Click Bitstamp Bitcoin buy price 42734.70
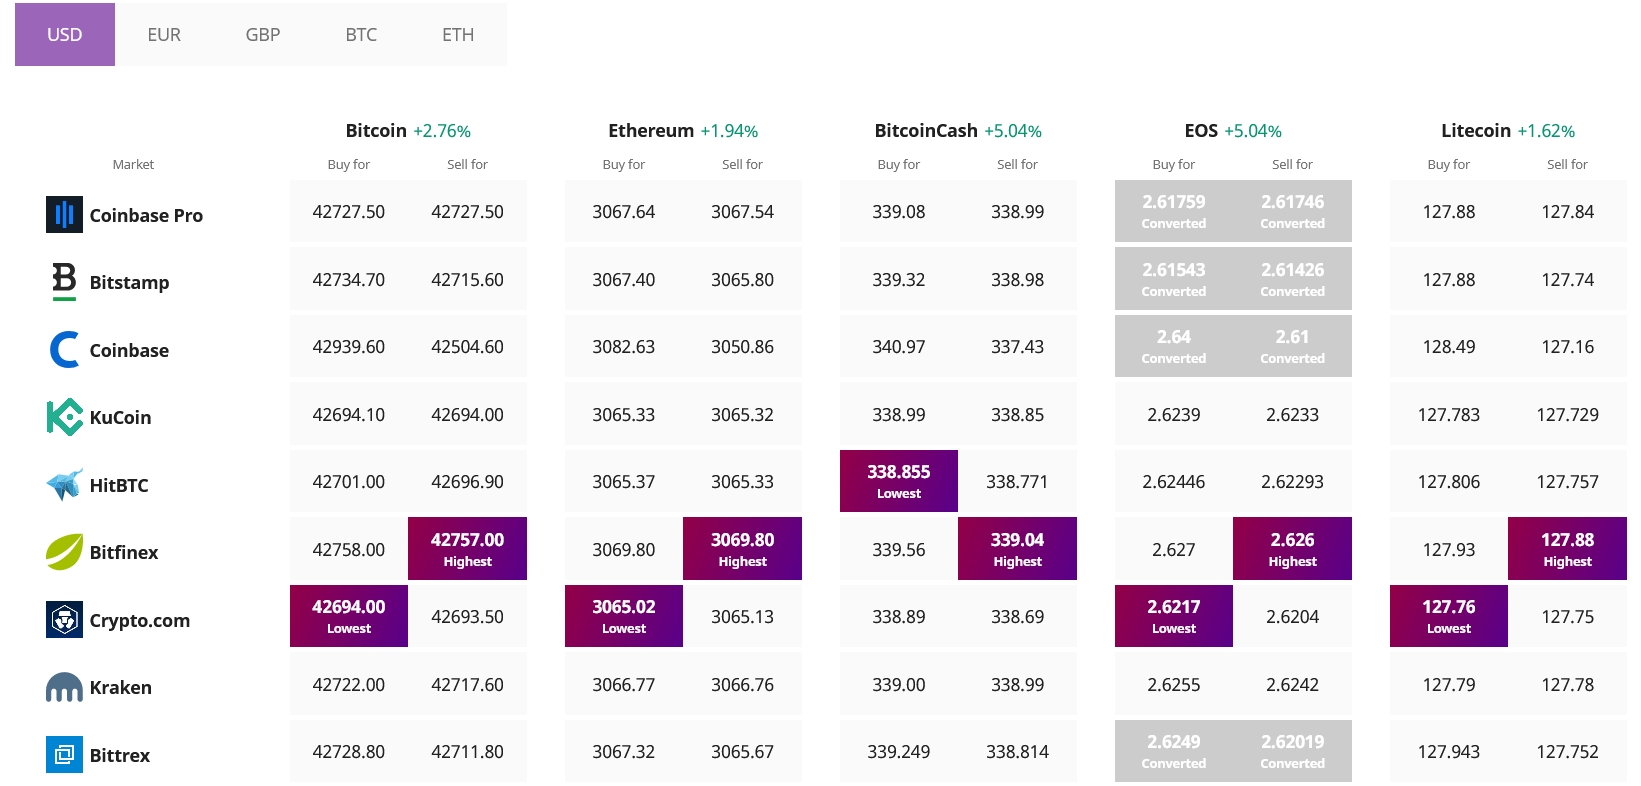Screen dimensions: 1641x786 click(349, 280)
